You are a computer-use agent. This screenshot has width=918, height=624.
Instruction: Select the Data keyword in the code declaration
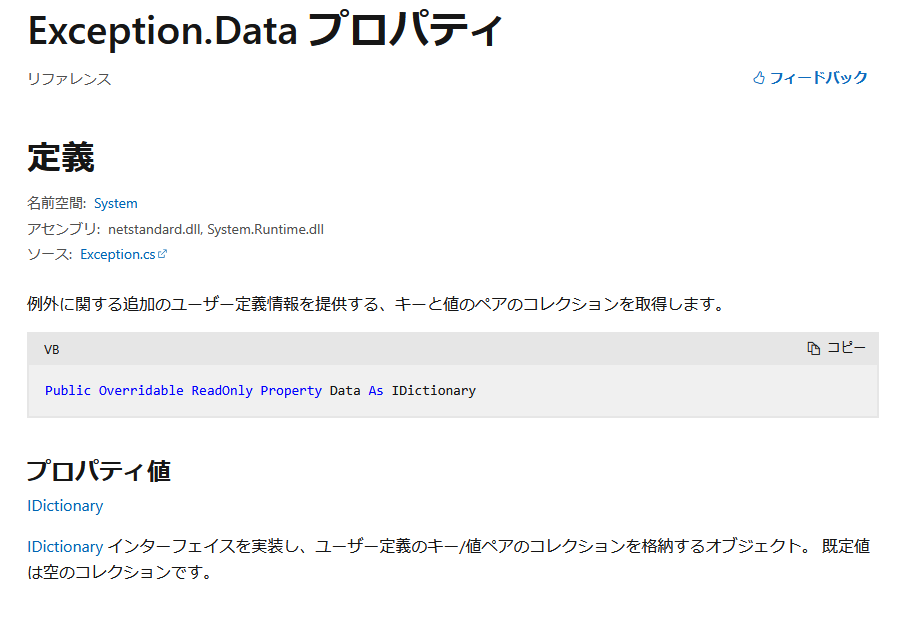pos(344,390)
